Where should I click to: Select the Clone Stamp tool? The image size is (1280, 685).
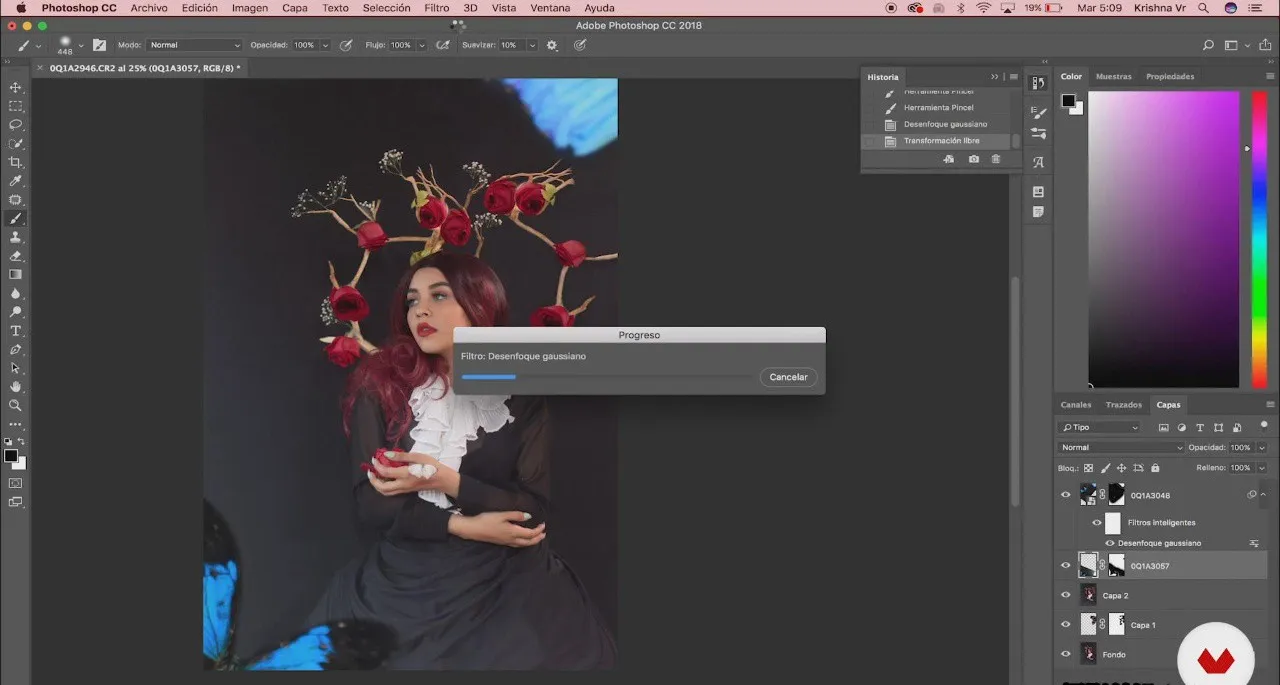(15, 237)
